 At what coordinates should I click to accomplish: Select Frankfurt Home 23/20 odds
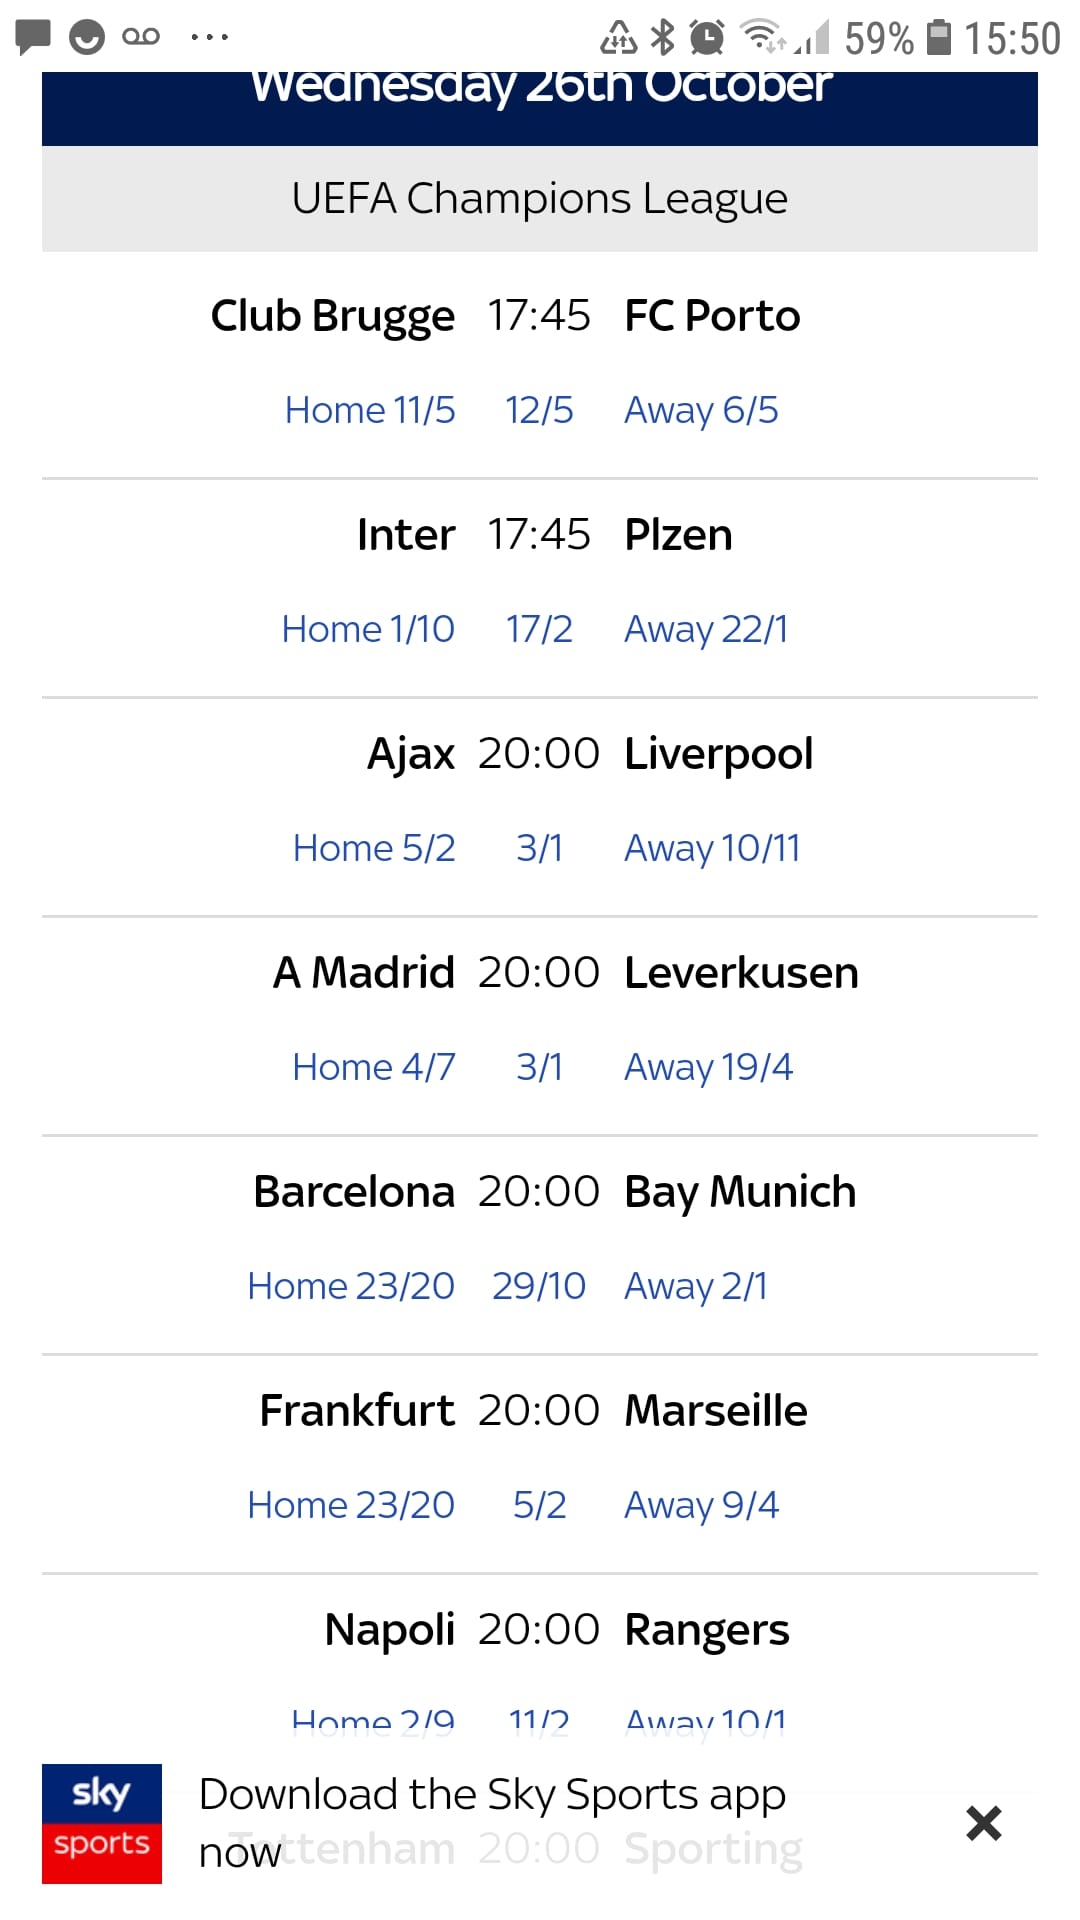tap(351, 1505)
